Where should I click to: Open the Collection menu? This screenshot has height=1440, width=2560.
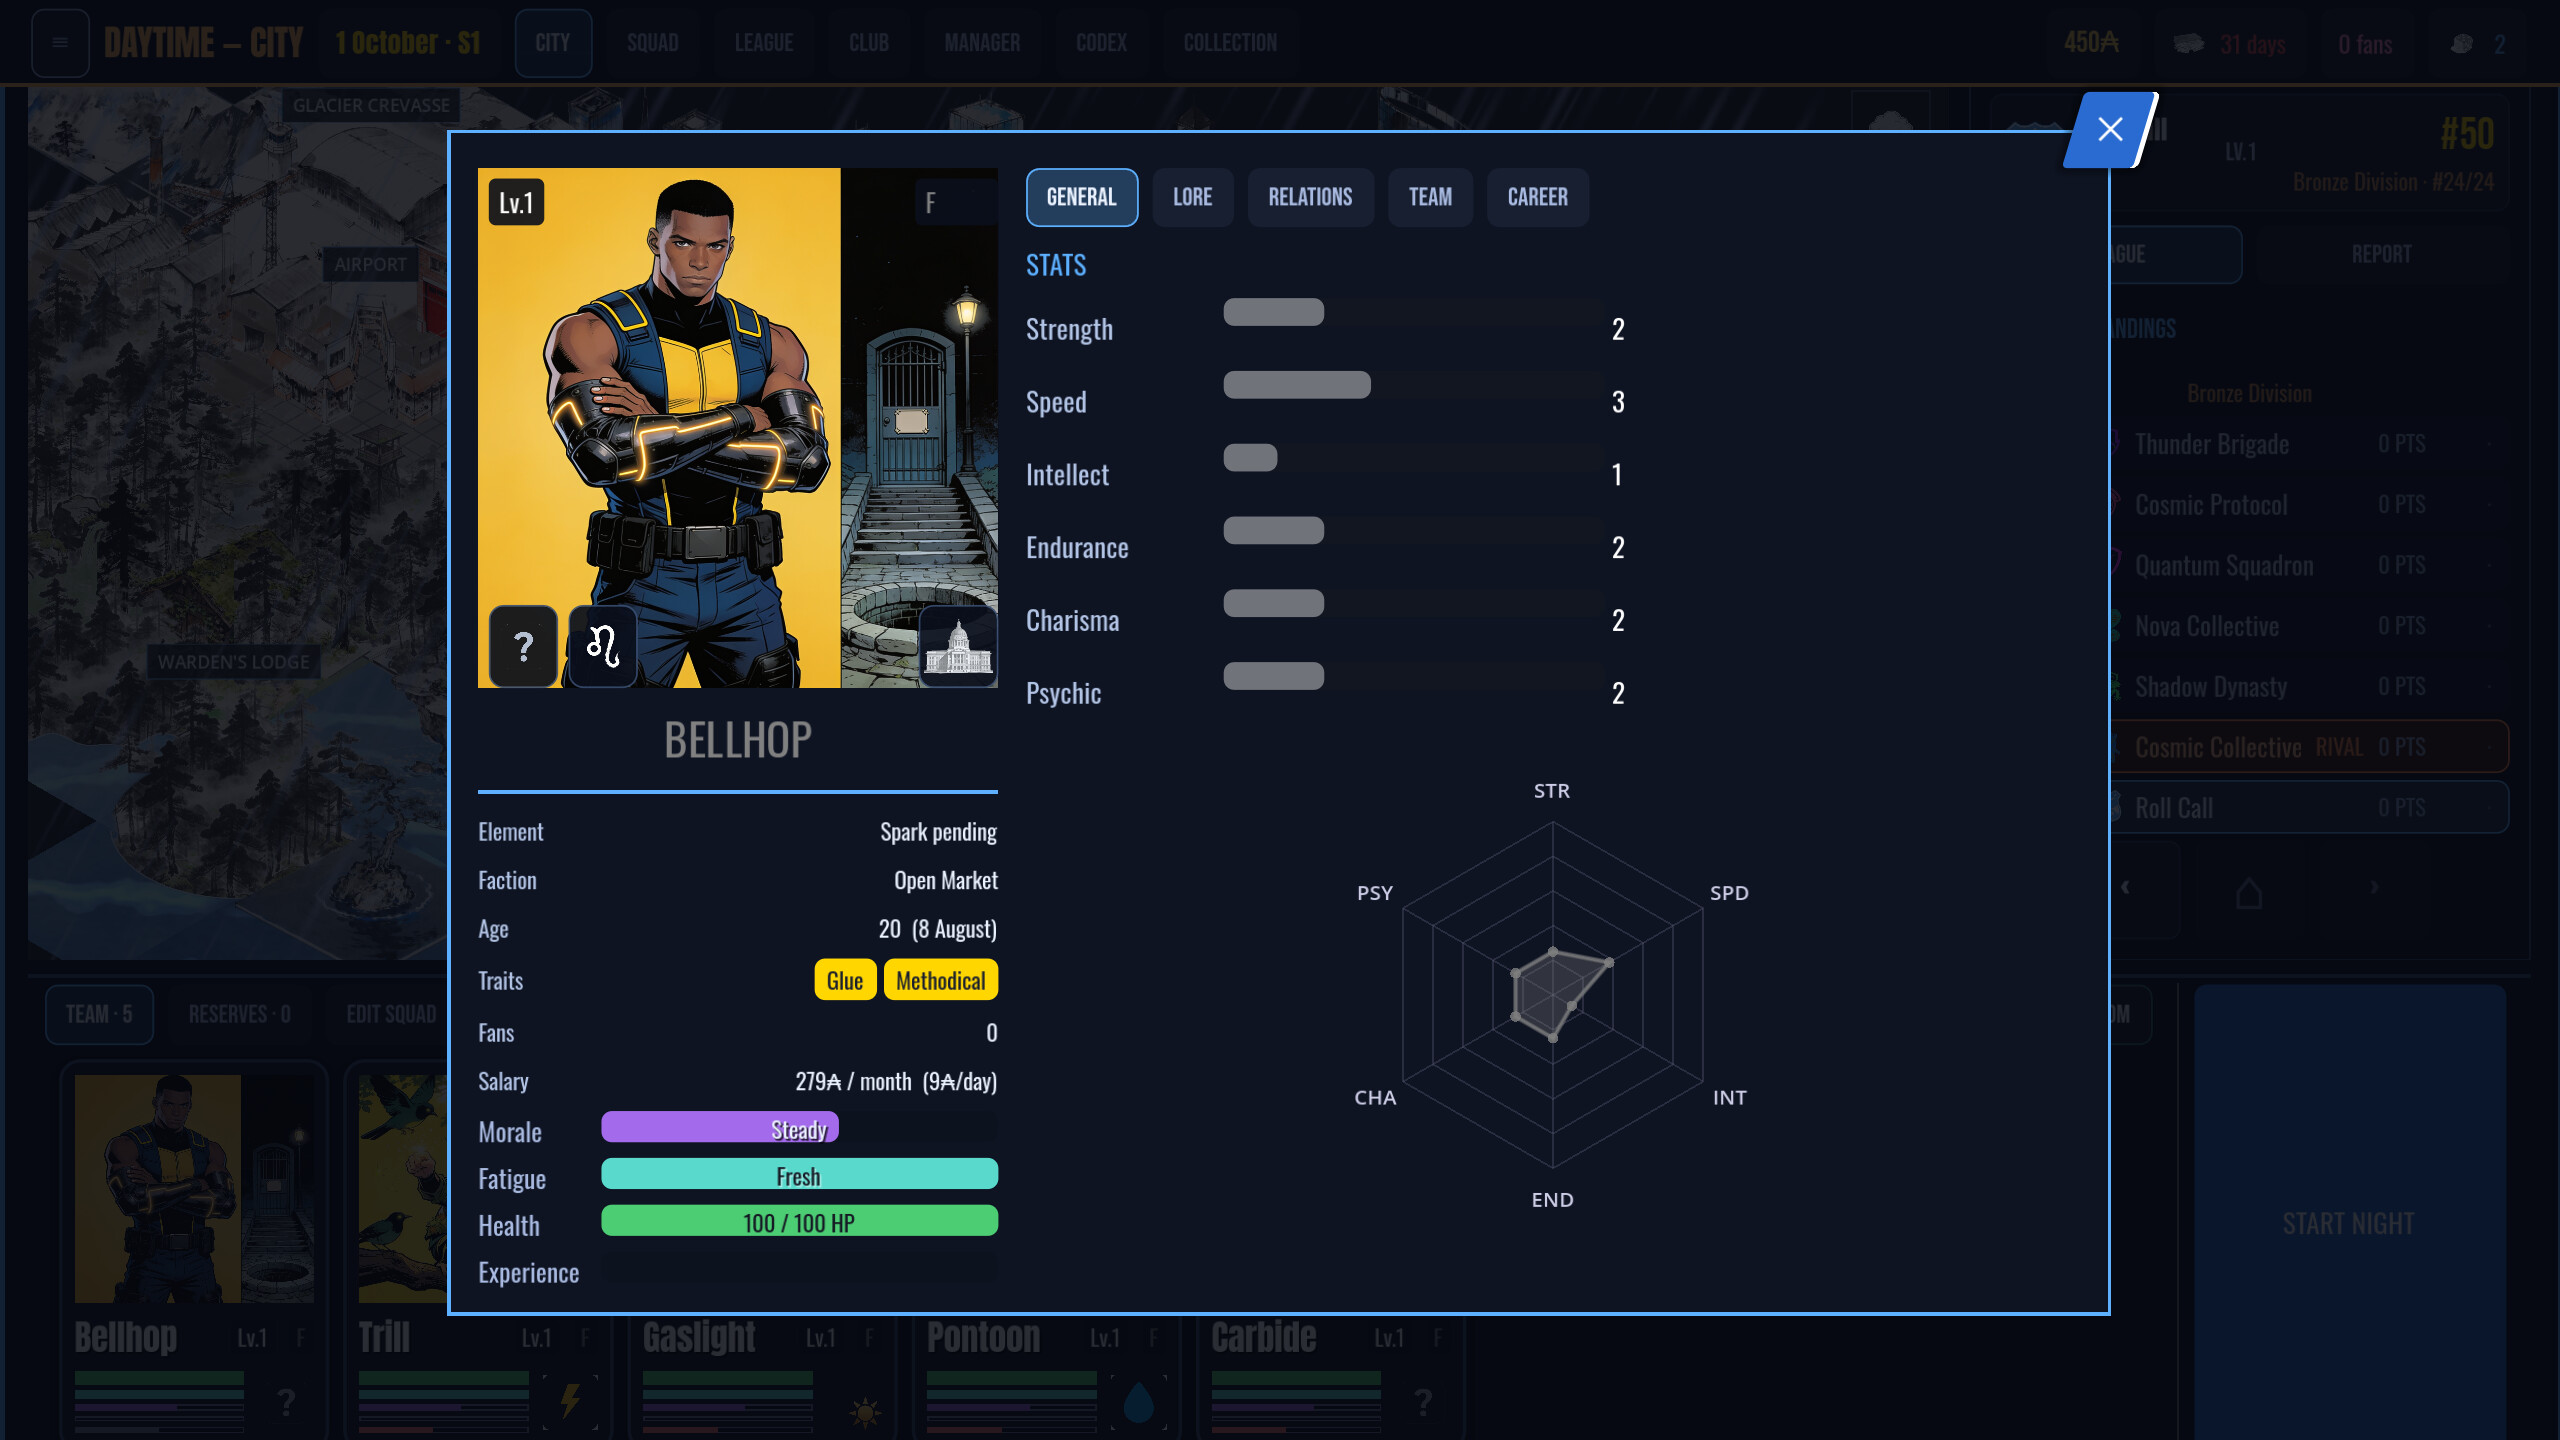coord(1231,43)
